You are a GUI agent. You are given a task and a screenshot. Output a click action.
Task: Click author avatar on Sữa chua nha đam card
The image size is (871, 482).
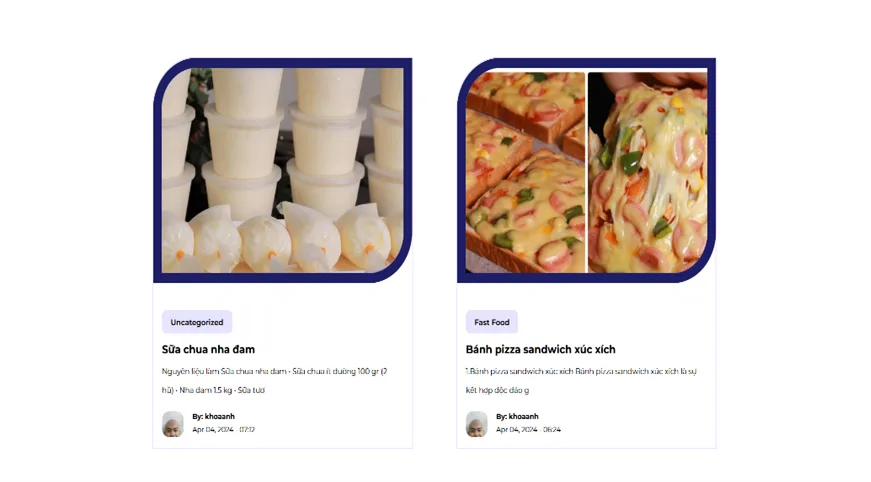[x=173, y=424]
